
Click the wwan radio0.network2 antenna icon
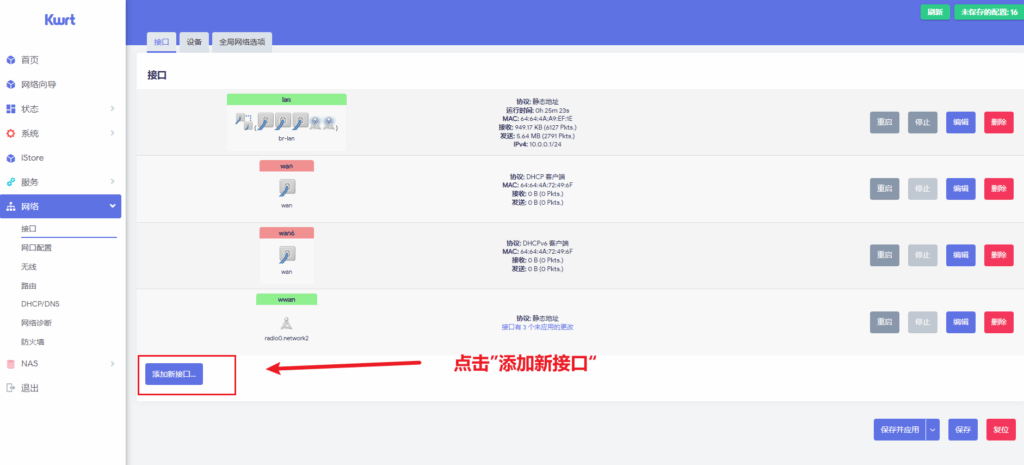[286, 322]
